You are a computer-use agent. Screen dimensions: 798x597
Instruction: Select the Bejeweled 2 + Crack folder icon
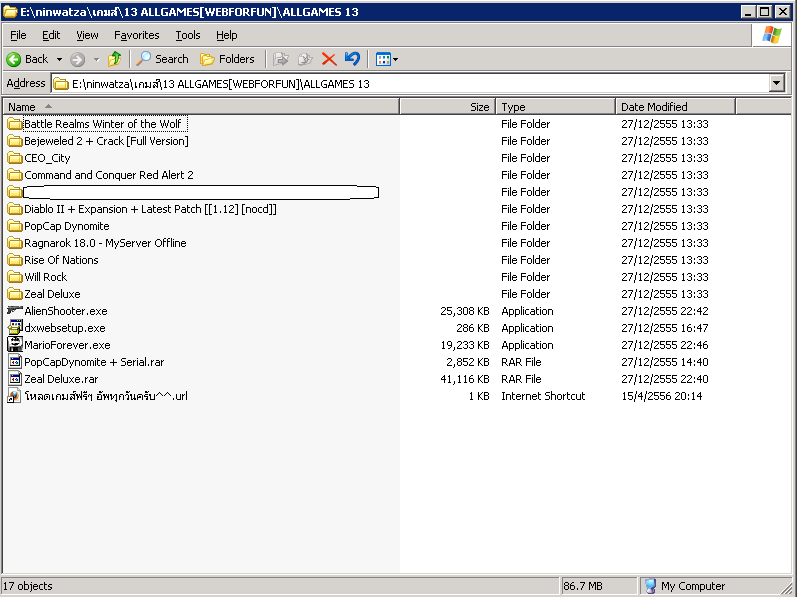15,141
